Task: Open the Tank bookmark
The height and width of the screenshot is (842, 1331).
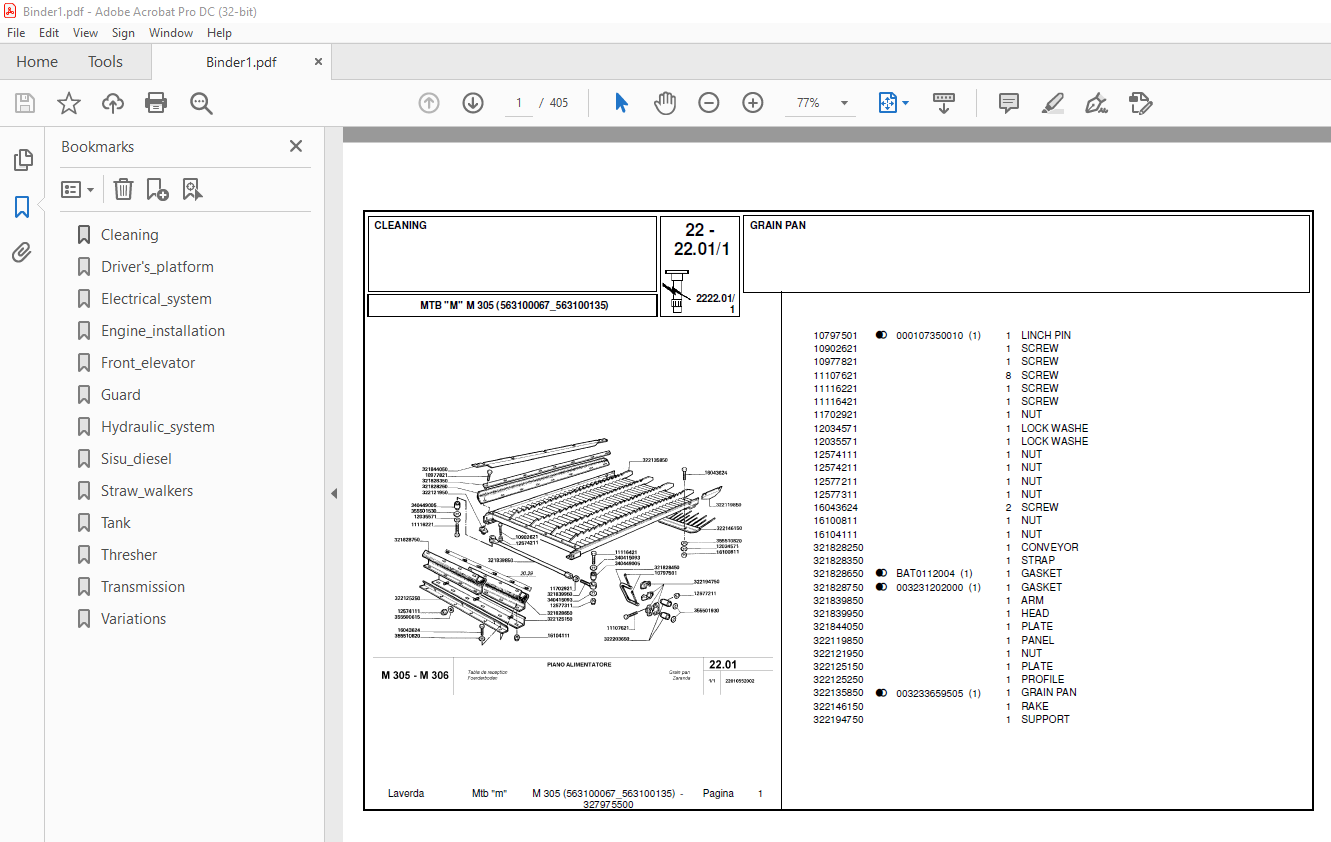Action: 116,523
